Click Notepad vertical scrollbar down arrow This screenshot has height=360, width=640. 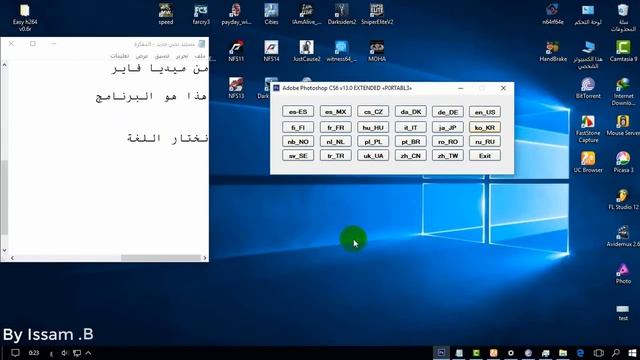click(x=4, y=251)
